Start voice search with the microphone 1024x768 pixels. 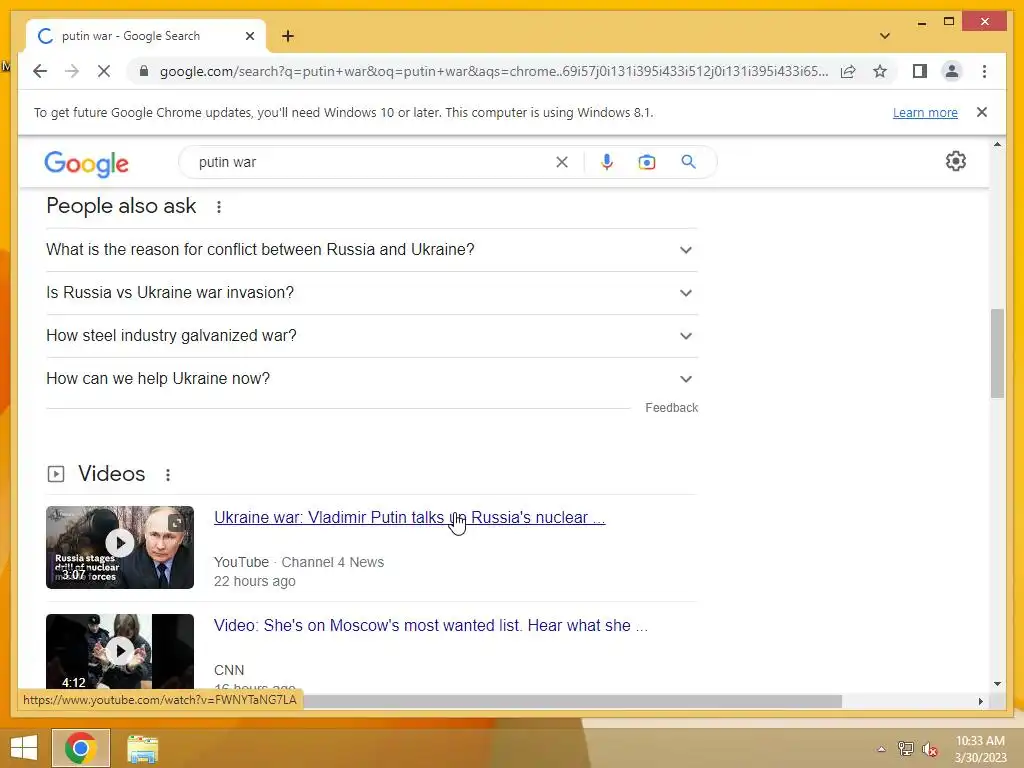click(x=607, y=162)
